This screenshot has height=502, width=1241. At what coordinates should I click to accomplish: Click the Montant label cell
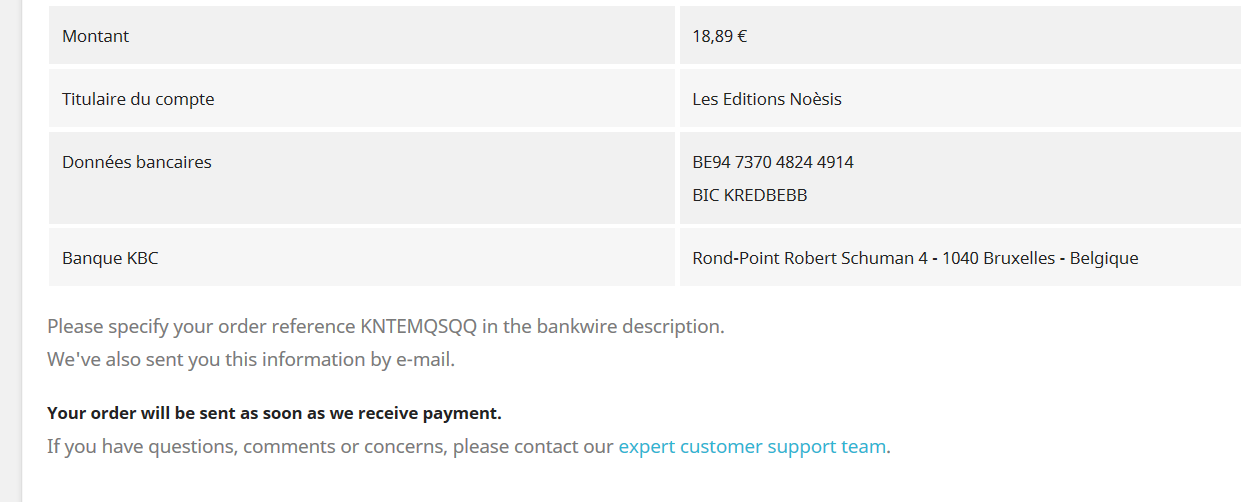pyautogui.click(x=362, y=36)
